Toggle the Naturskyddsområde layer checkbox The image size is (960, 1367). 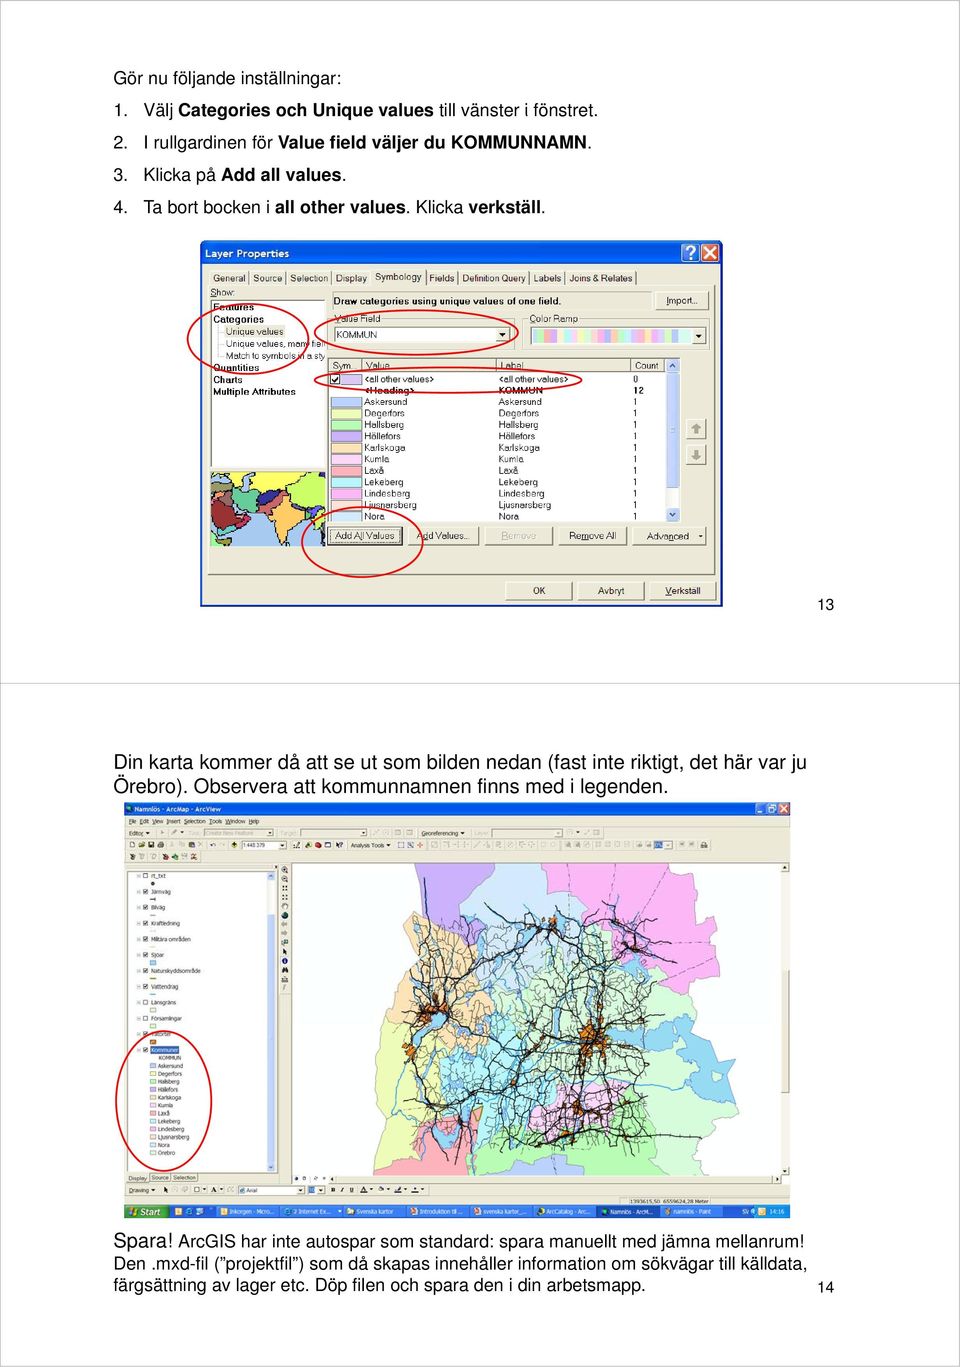click(x=146, y=970)
